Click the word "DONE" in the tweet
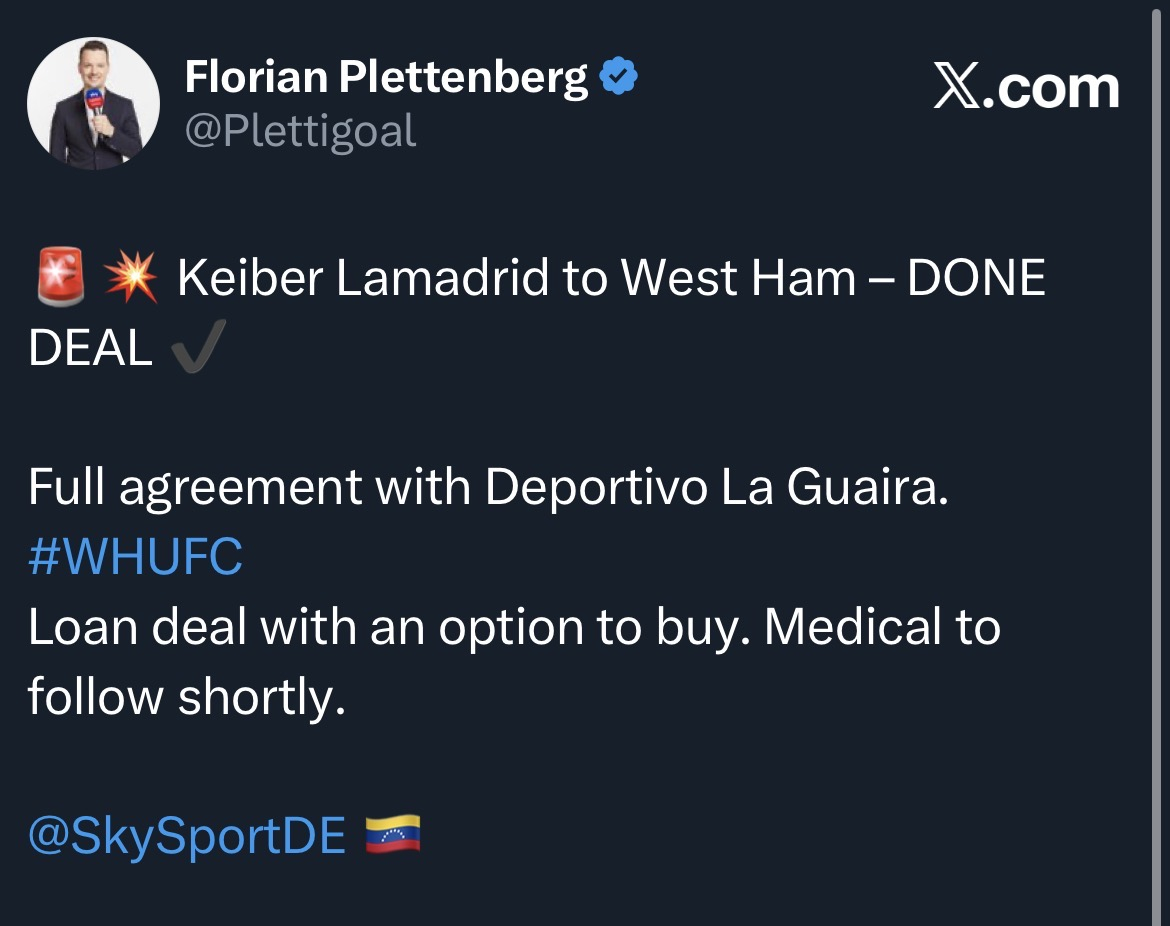This screenshot has width=1170, height=926. coord(975,280)
